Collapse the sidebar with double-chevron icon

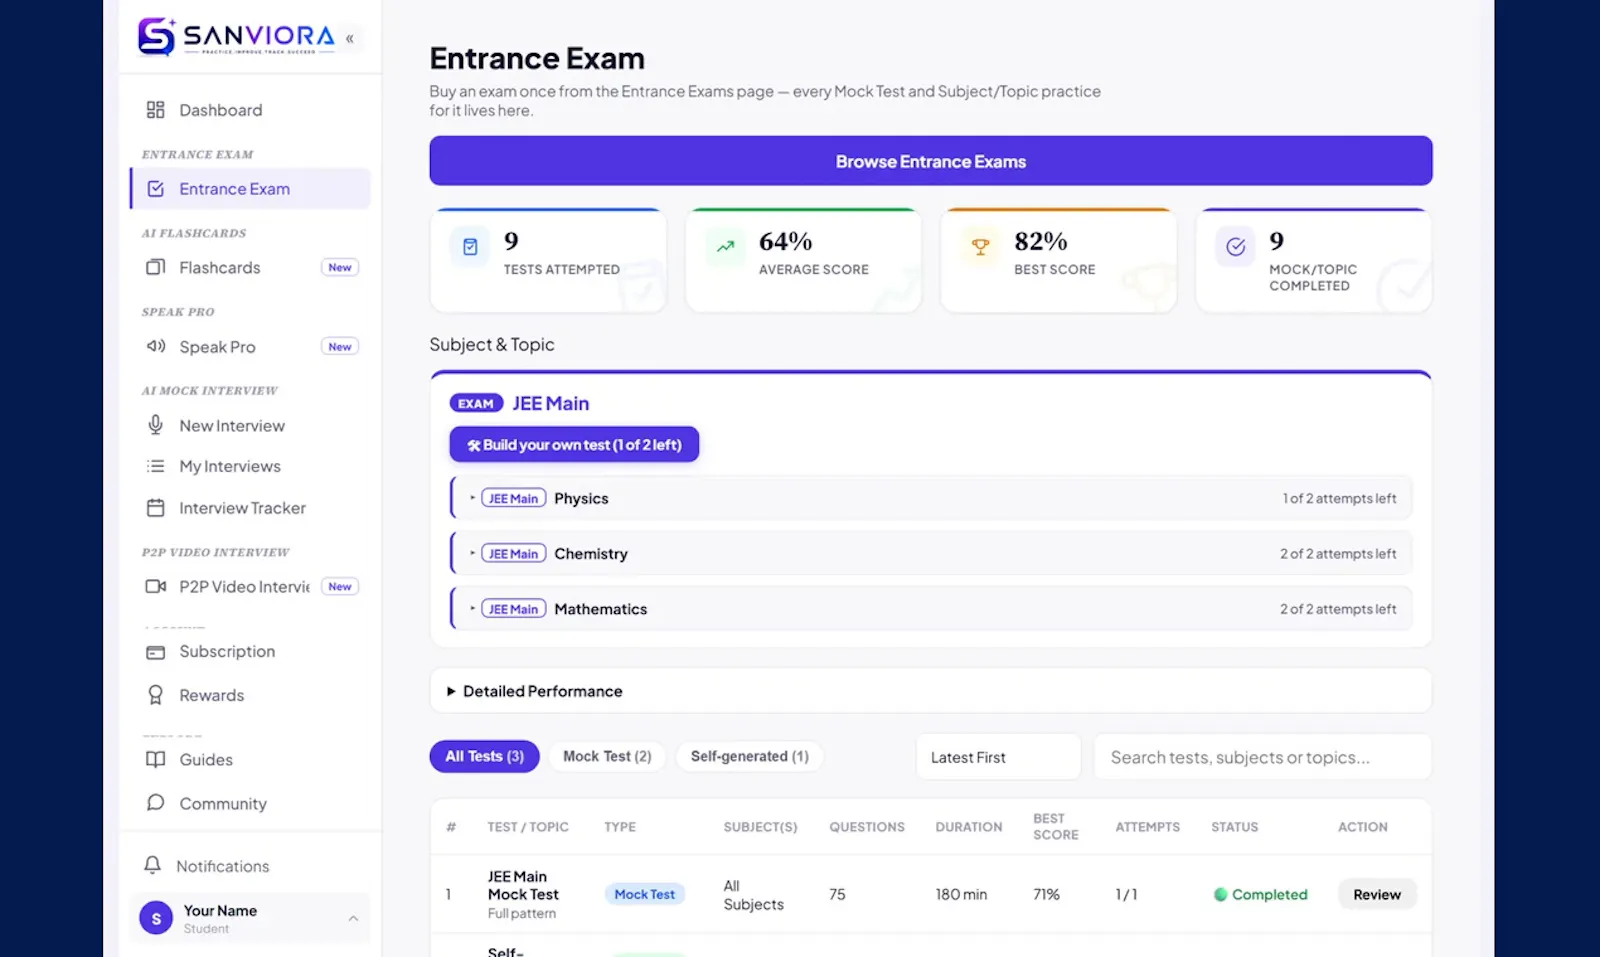point(350,38)
